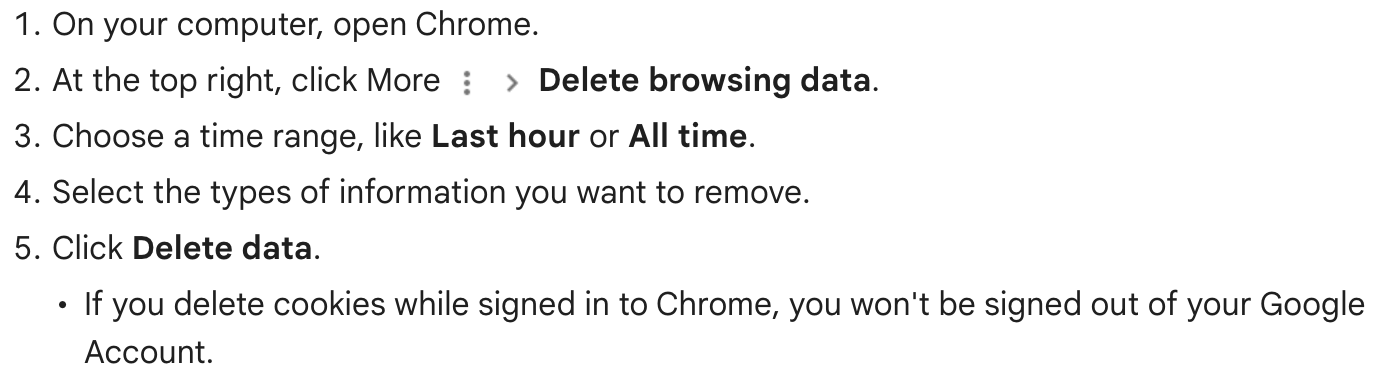This screenshot has height=382, width=1376.
Task: Click 'On your computer' in step one
Action: point(187,27)
